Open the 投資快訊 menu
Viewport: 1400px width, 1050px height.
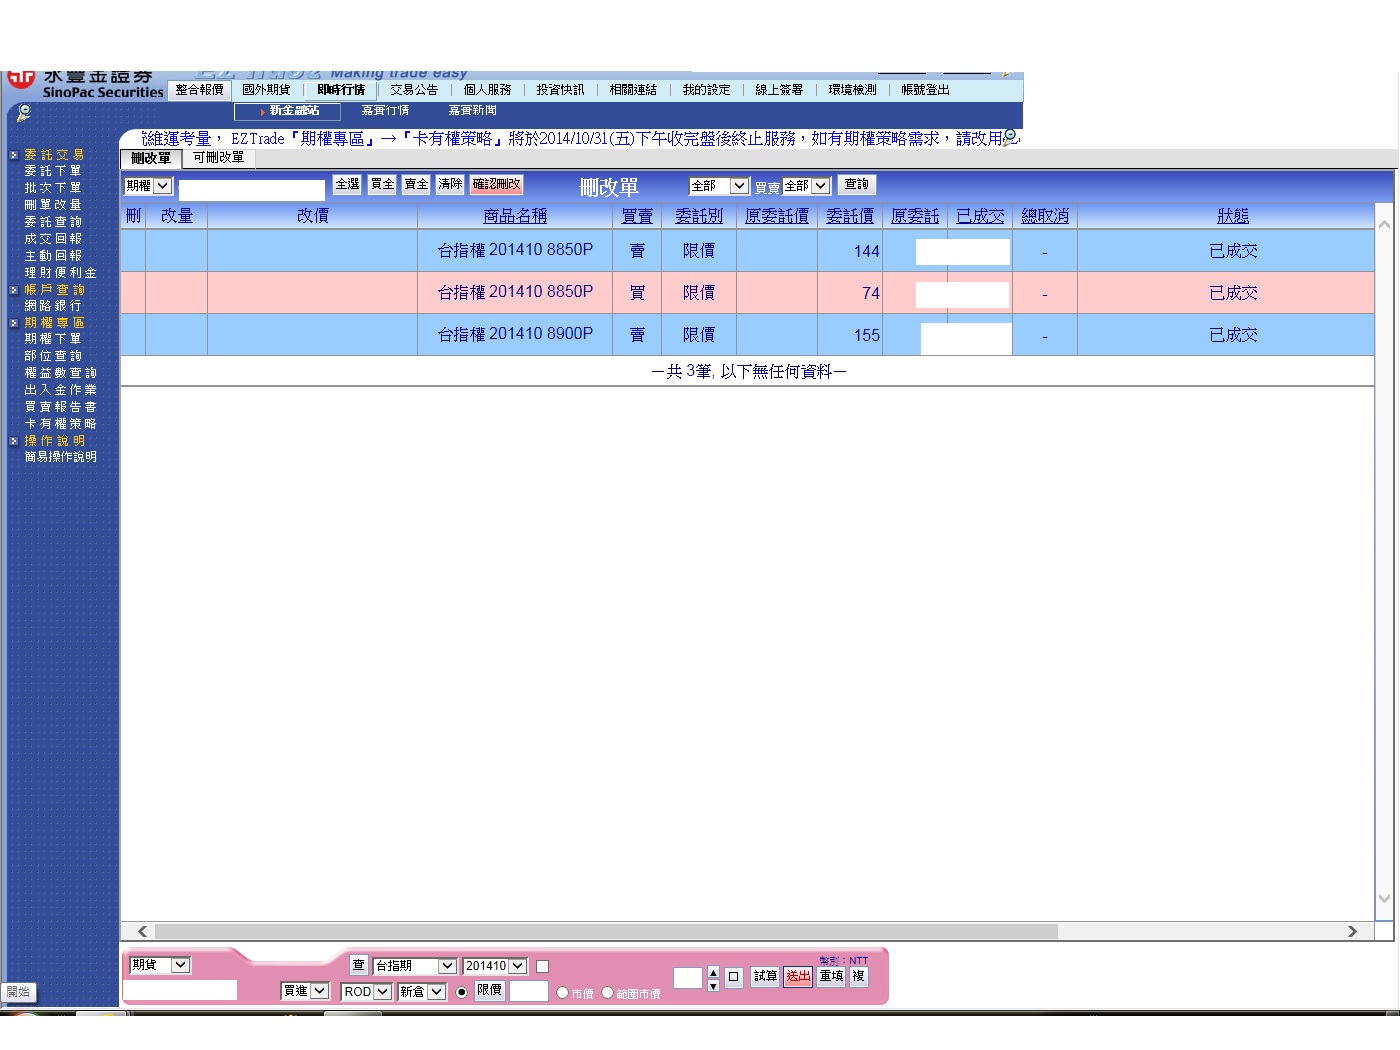click(560, 90)
